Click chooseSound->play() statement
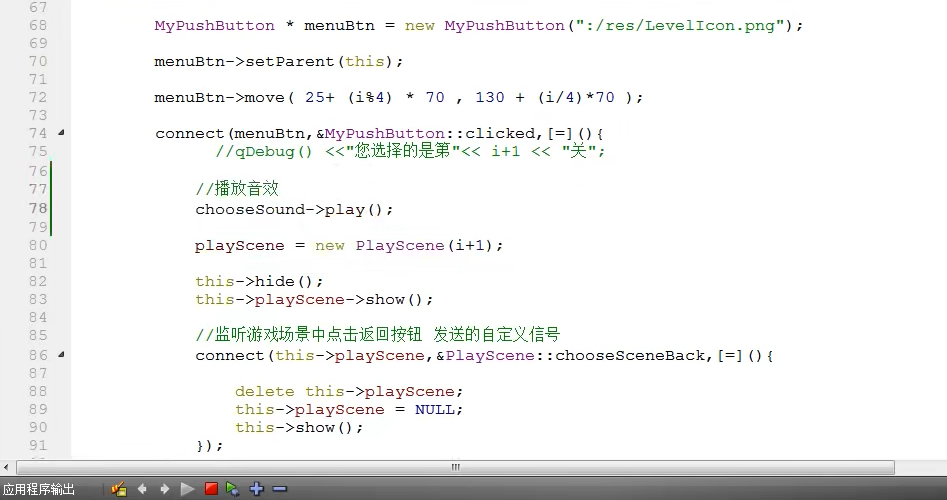This screenshot has width=947, height=500. pyautogui.click(x=294, y=210)
